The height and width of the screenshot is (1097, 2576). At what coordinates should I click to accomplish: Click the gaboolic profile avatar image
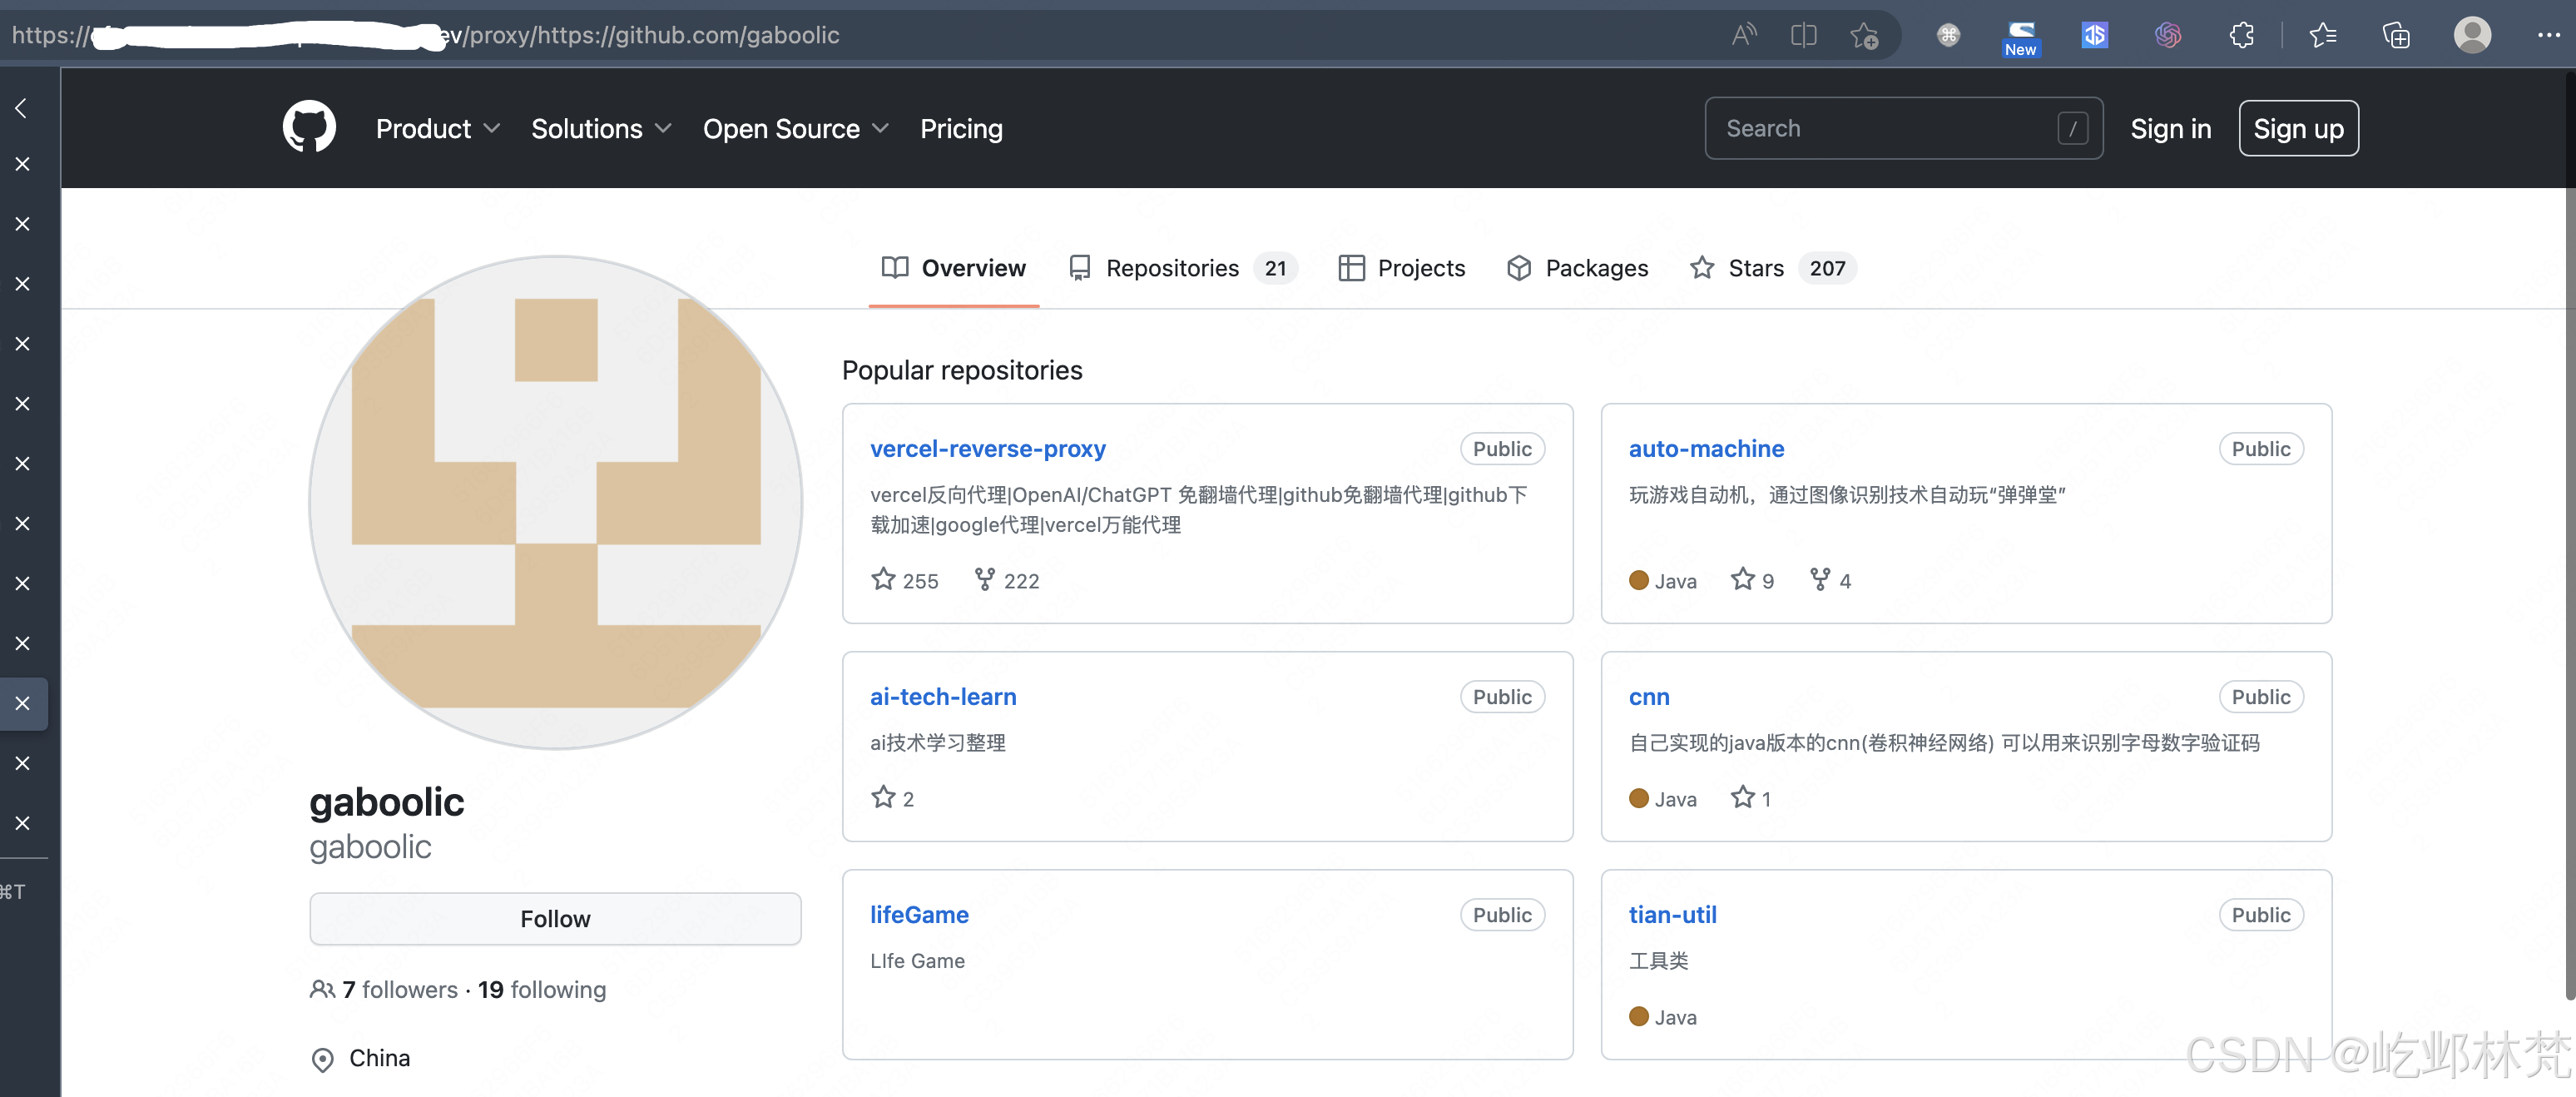pyautogui.click(x=556, y=503)
